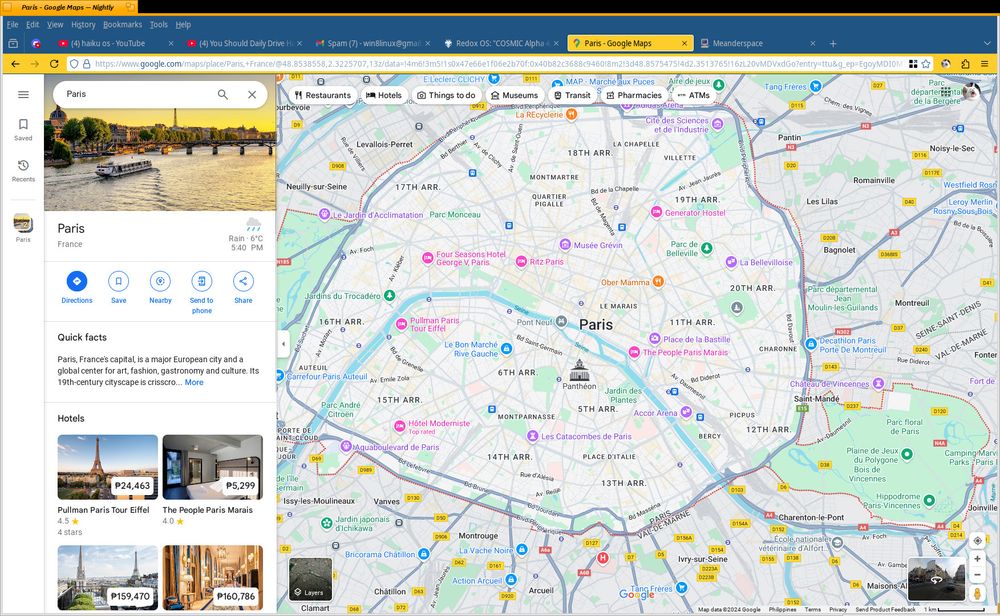The width and height of the screenshot is (1000, 616).
Task: Bookmark this page with star icon
Action: pos(925,64)
